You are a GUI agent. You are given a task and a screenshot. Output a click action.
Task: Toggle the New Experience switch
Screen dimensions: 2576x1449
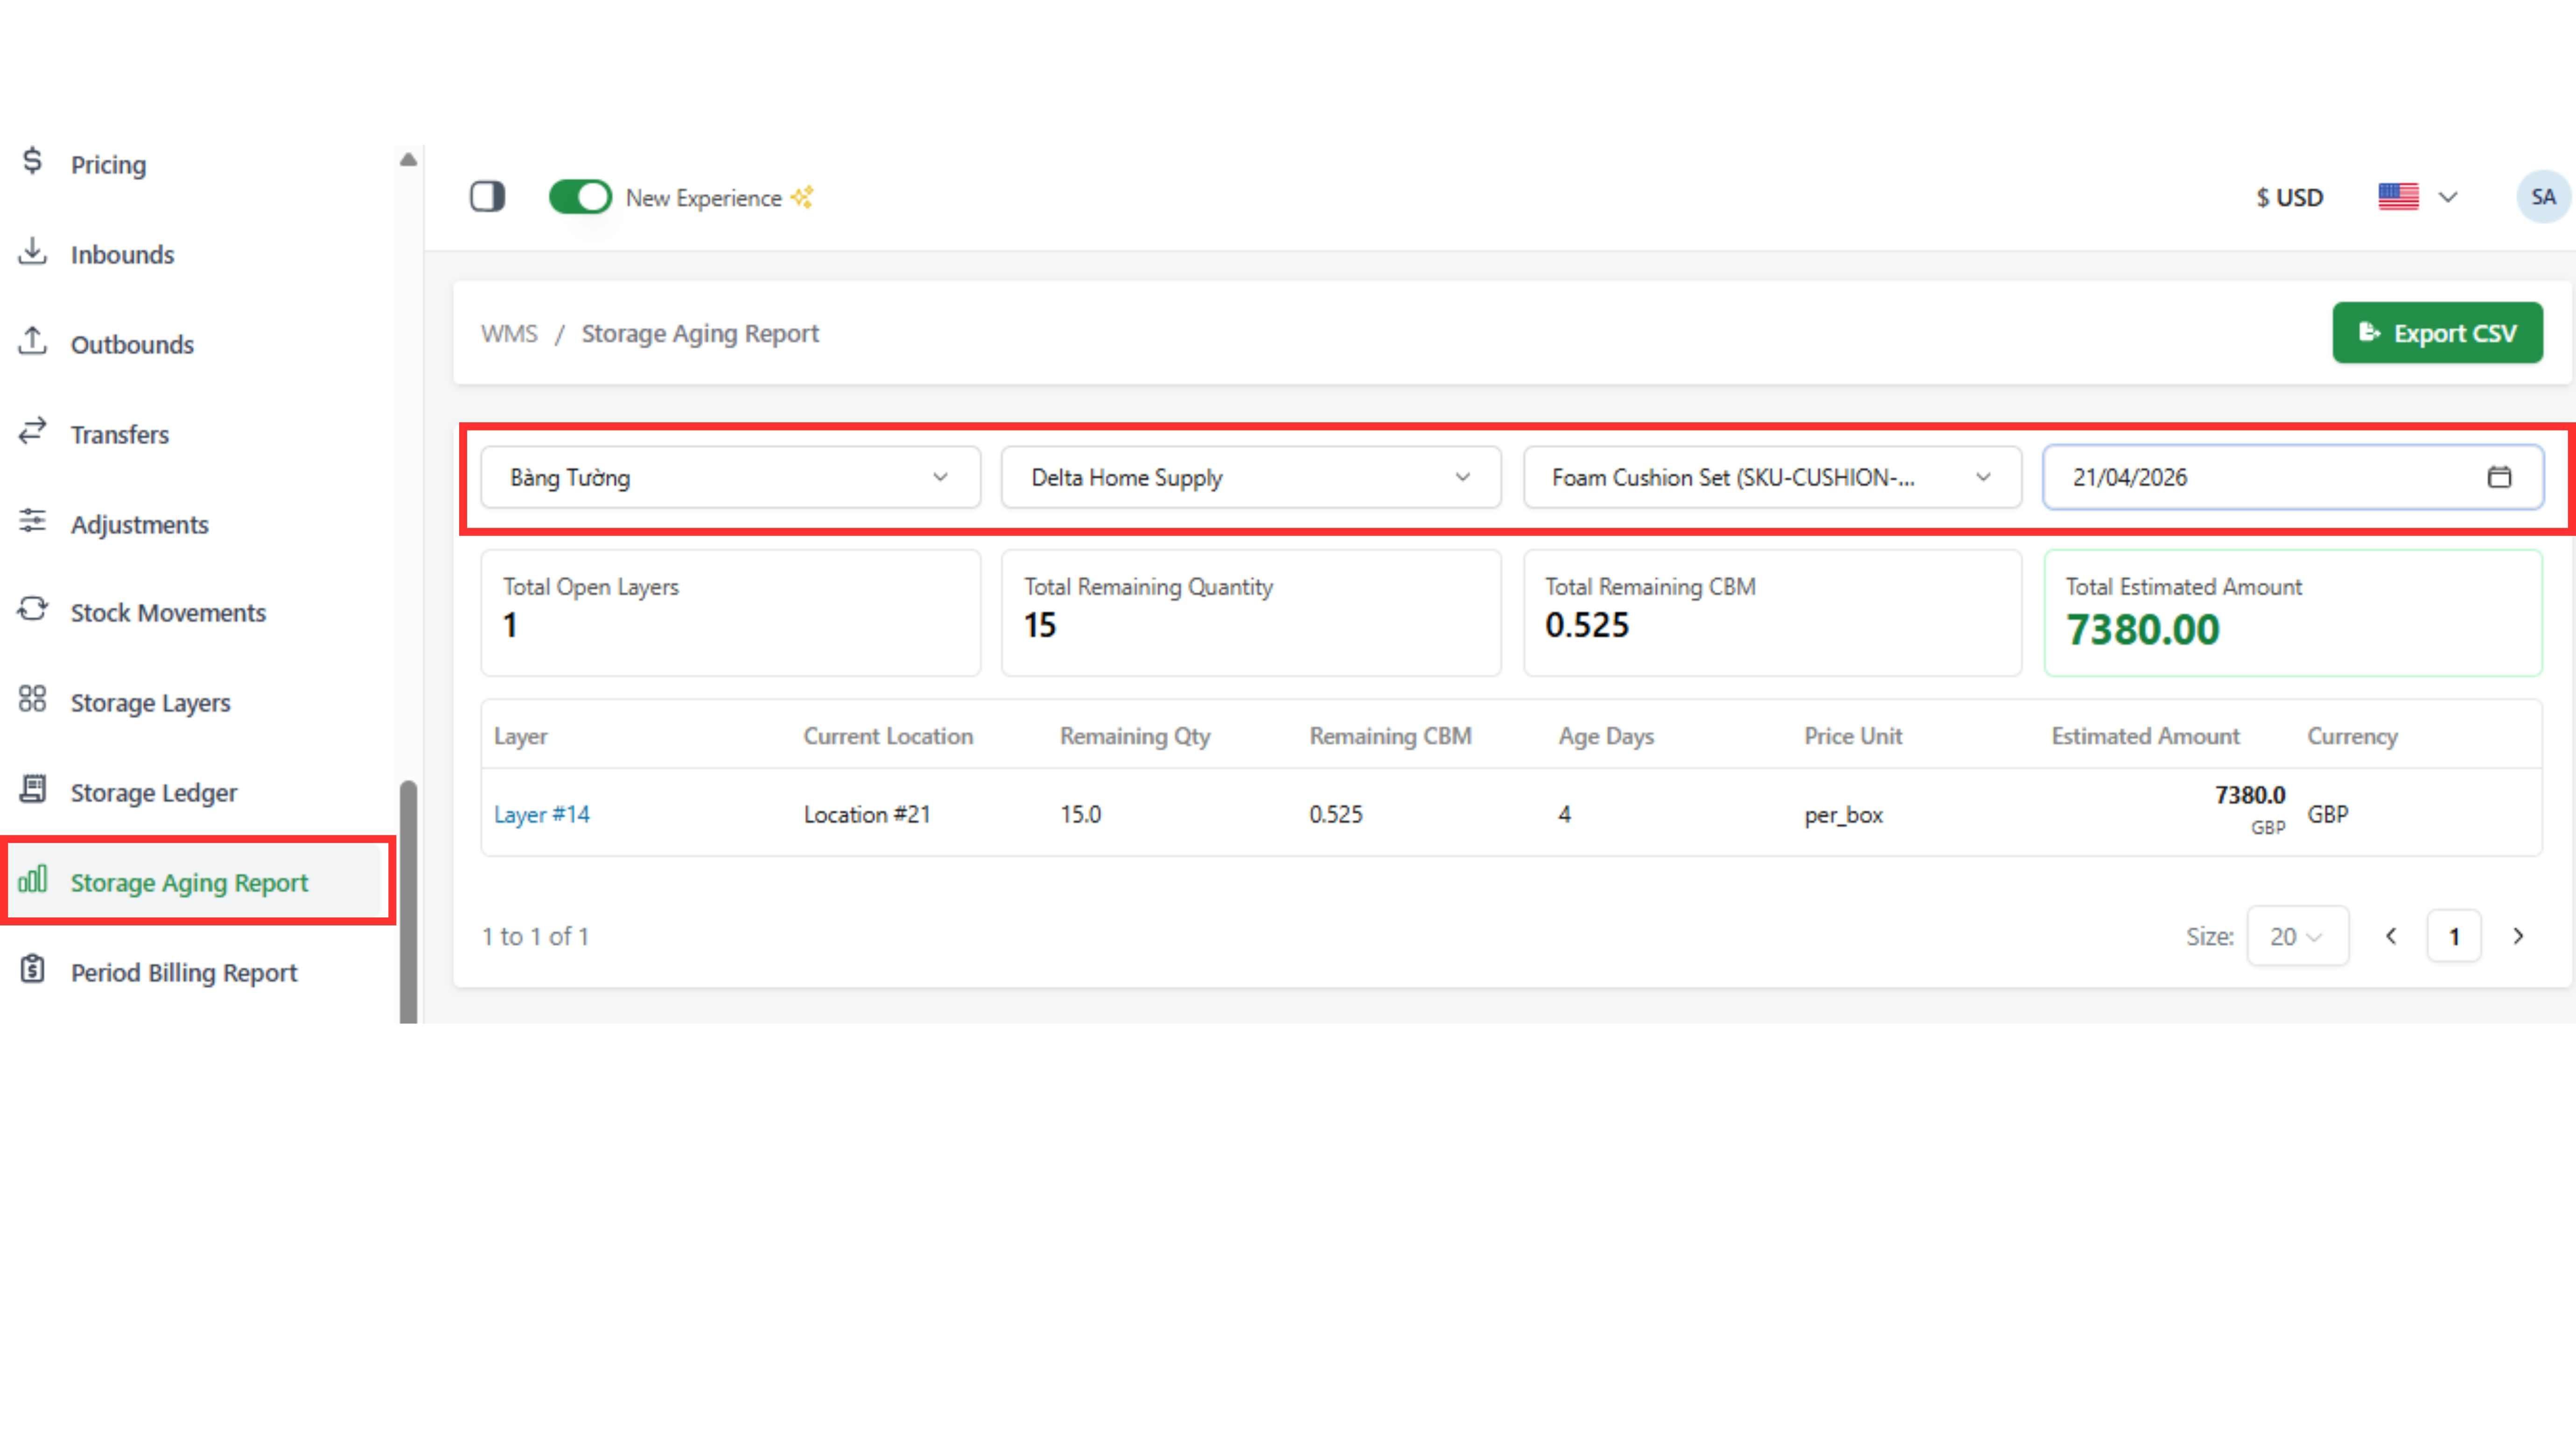(x=580, y=197)
